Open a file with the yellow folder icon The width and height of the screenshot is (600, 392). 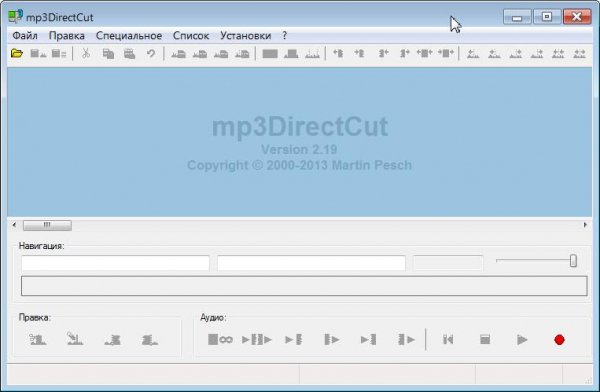(x=16, y=54)
